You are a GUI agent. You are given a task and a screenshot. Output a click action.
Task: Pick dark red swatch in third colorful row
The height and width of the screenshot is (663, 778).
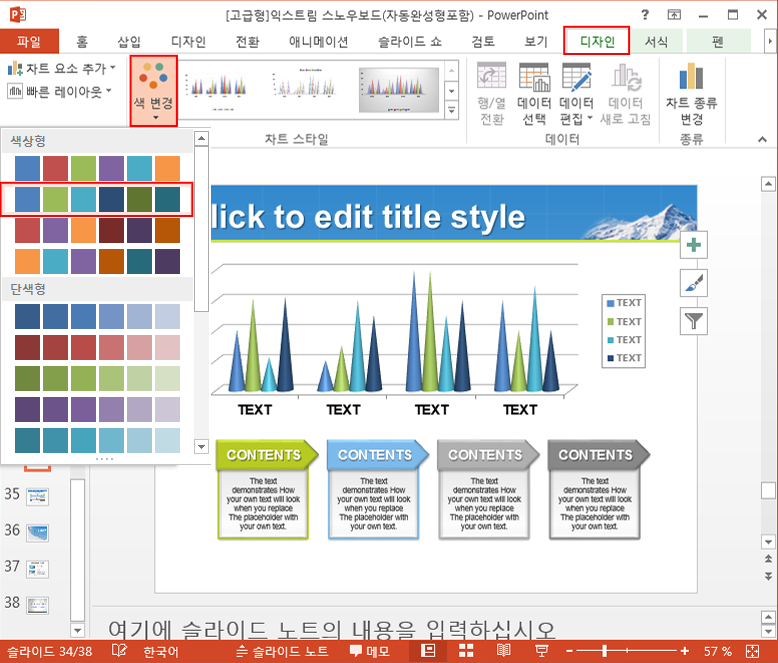pyautogui.click(x=111, y=231)
